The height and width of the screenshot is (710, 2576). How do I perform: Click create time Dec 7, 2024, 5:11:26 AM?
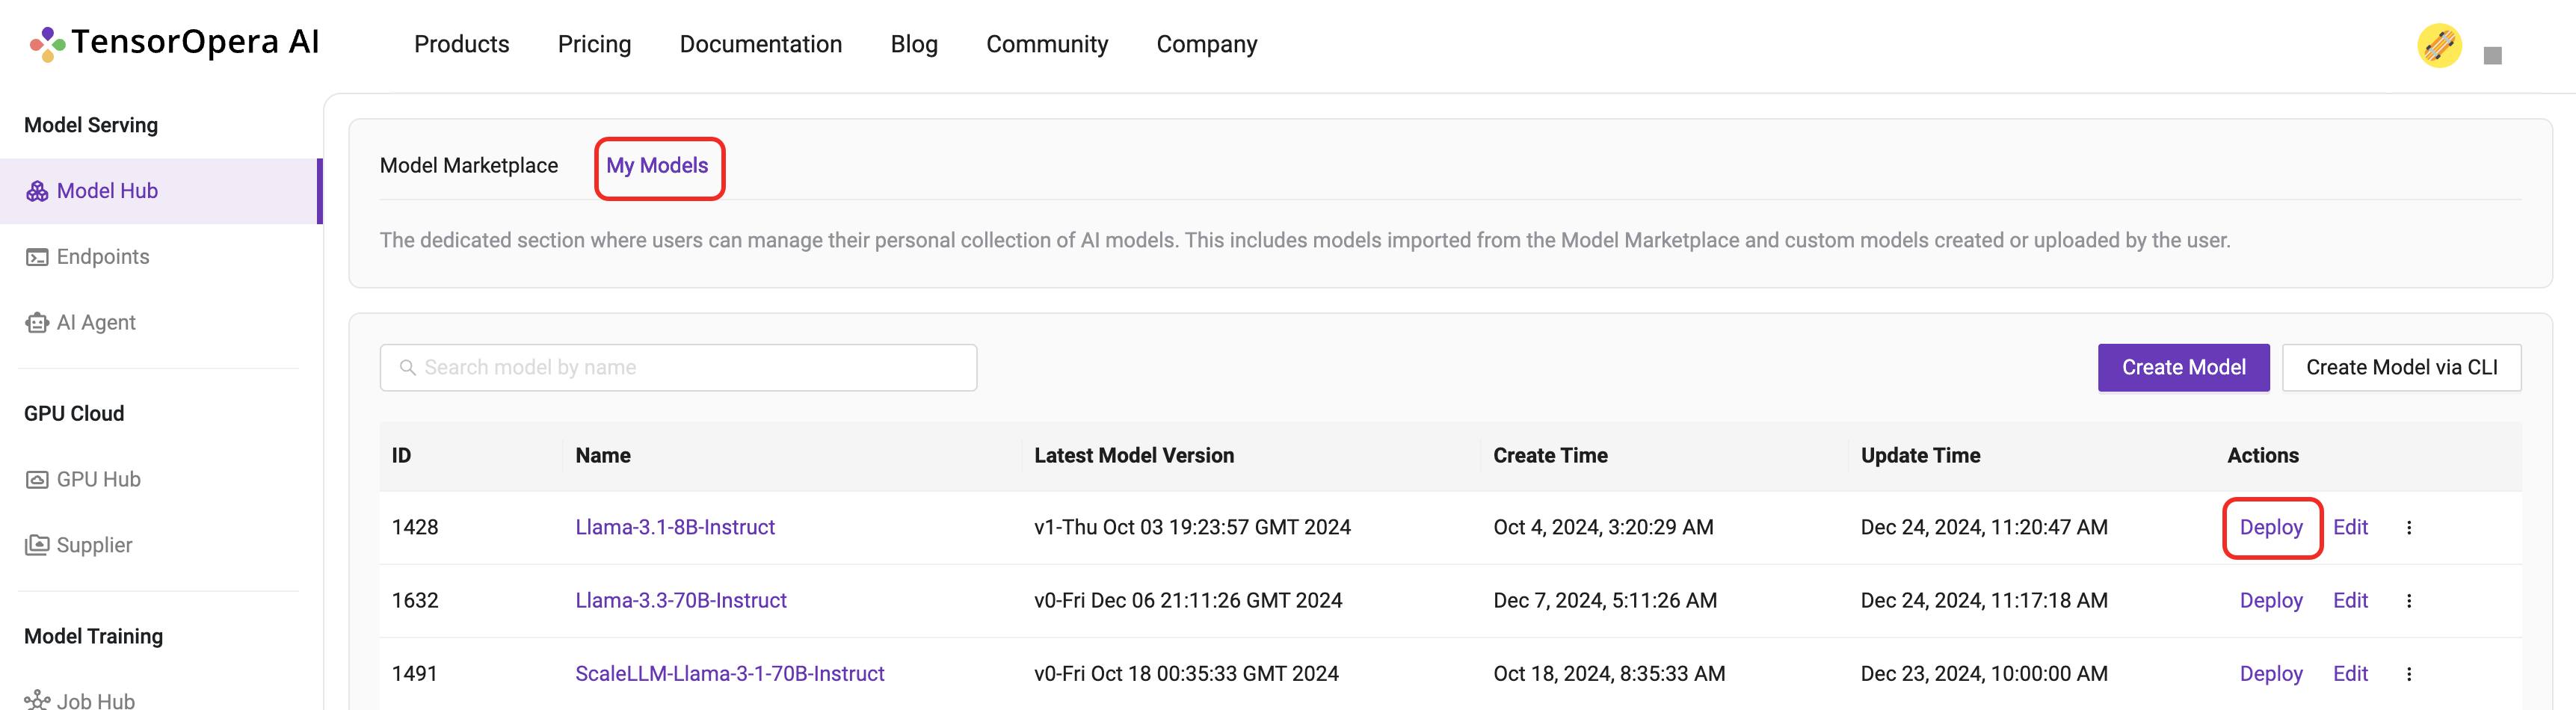(1605, 600)
